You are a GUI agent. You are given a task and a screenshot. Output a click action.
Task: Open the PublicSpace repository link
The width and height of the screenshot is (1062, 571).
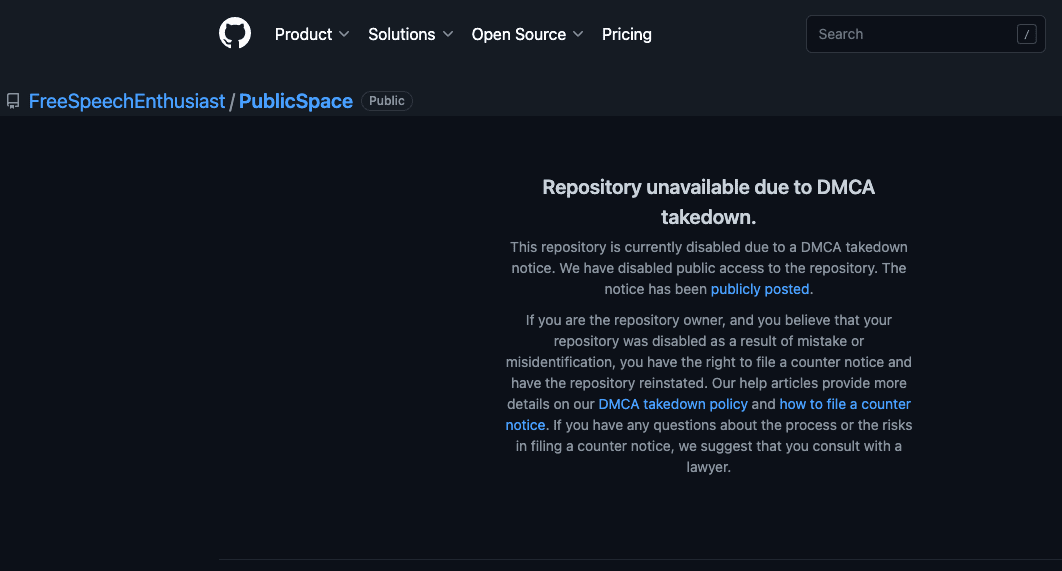point(295,101)
